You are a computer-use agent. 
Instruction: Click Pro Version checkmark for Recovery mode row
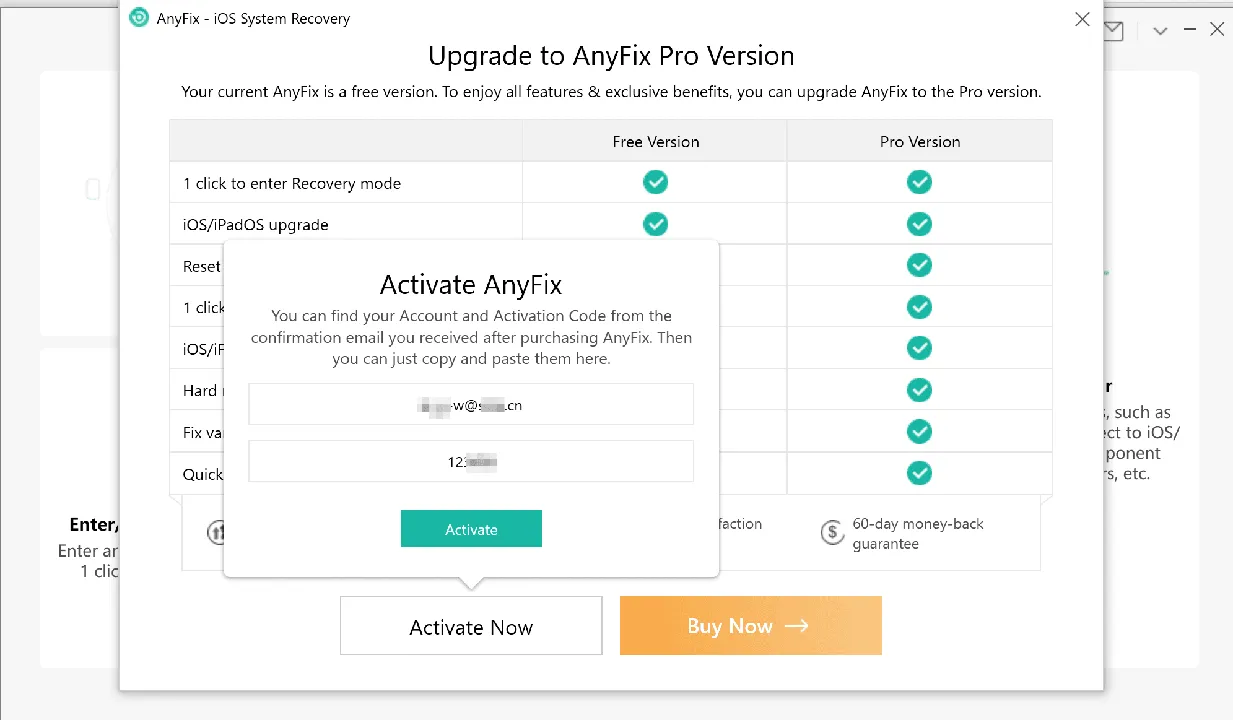919,182
